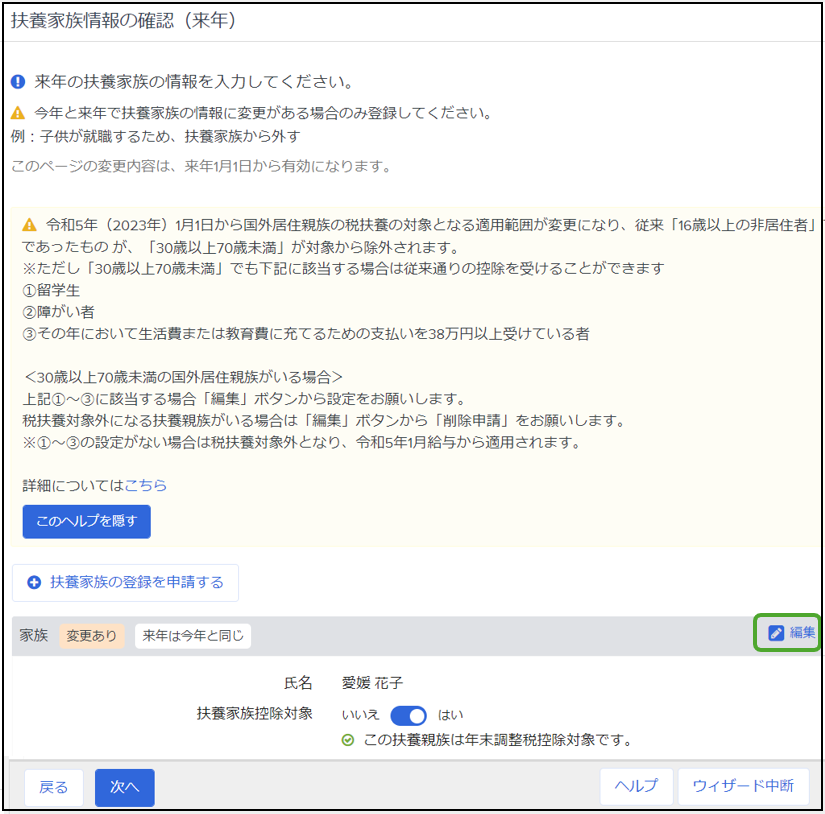Click the 変更あり badge

(92, 636)
